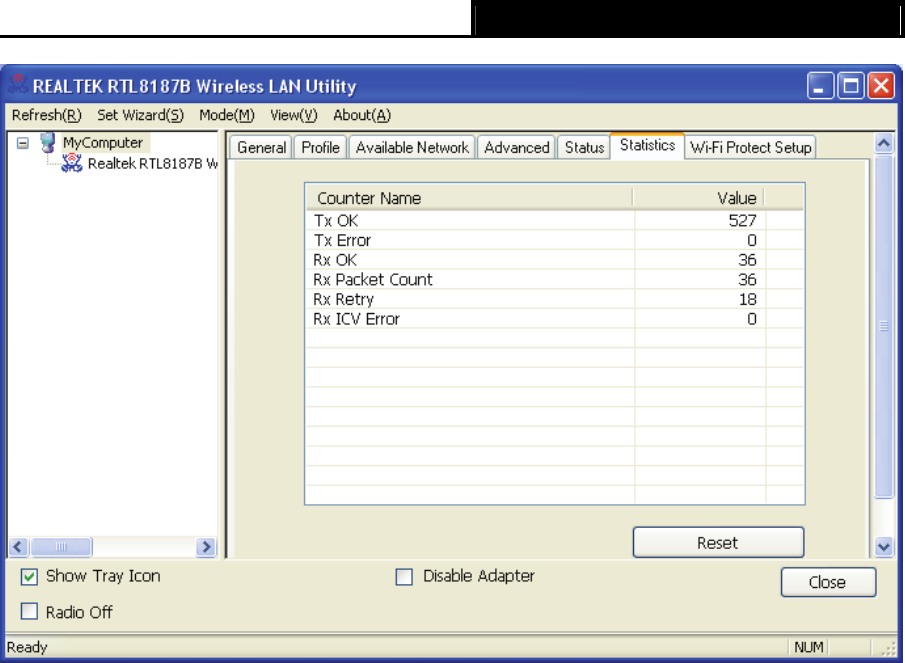This screenshot has height=663, width=905.
Task: Click vertical scrollbar up arrow
Action: pyautogui.click(x=884, y=143)
